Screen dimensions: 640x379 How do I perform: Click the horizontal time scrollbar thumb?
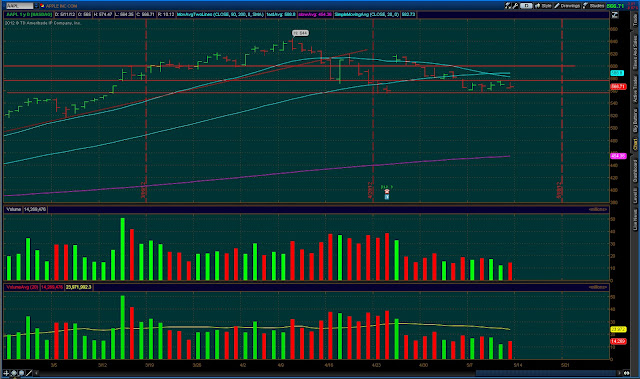tap(546, 373)
